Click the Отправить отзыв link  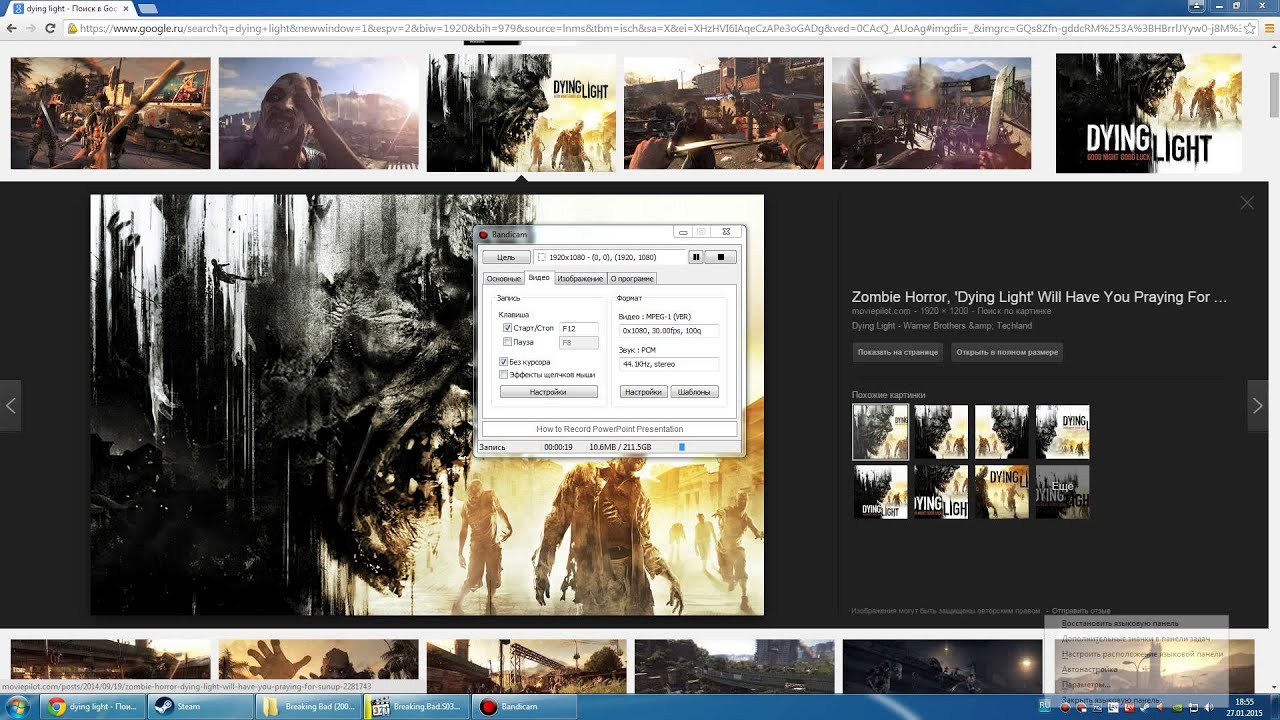(1081, 611)
